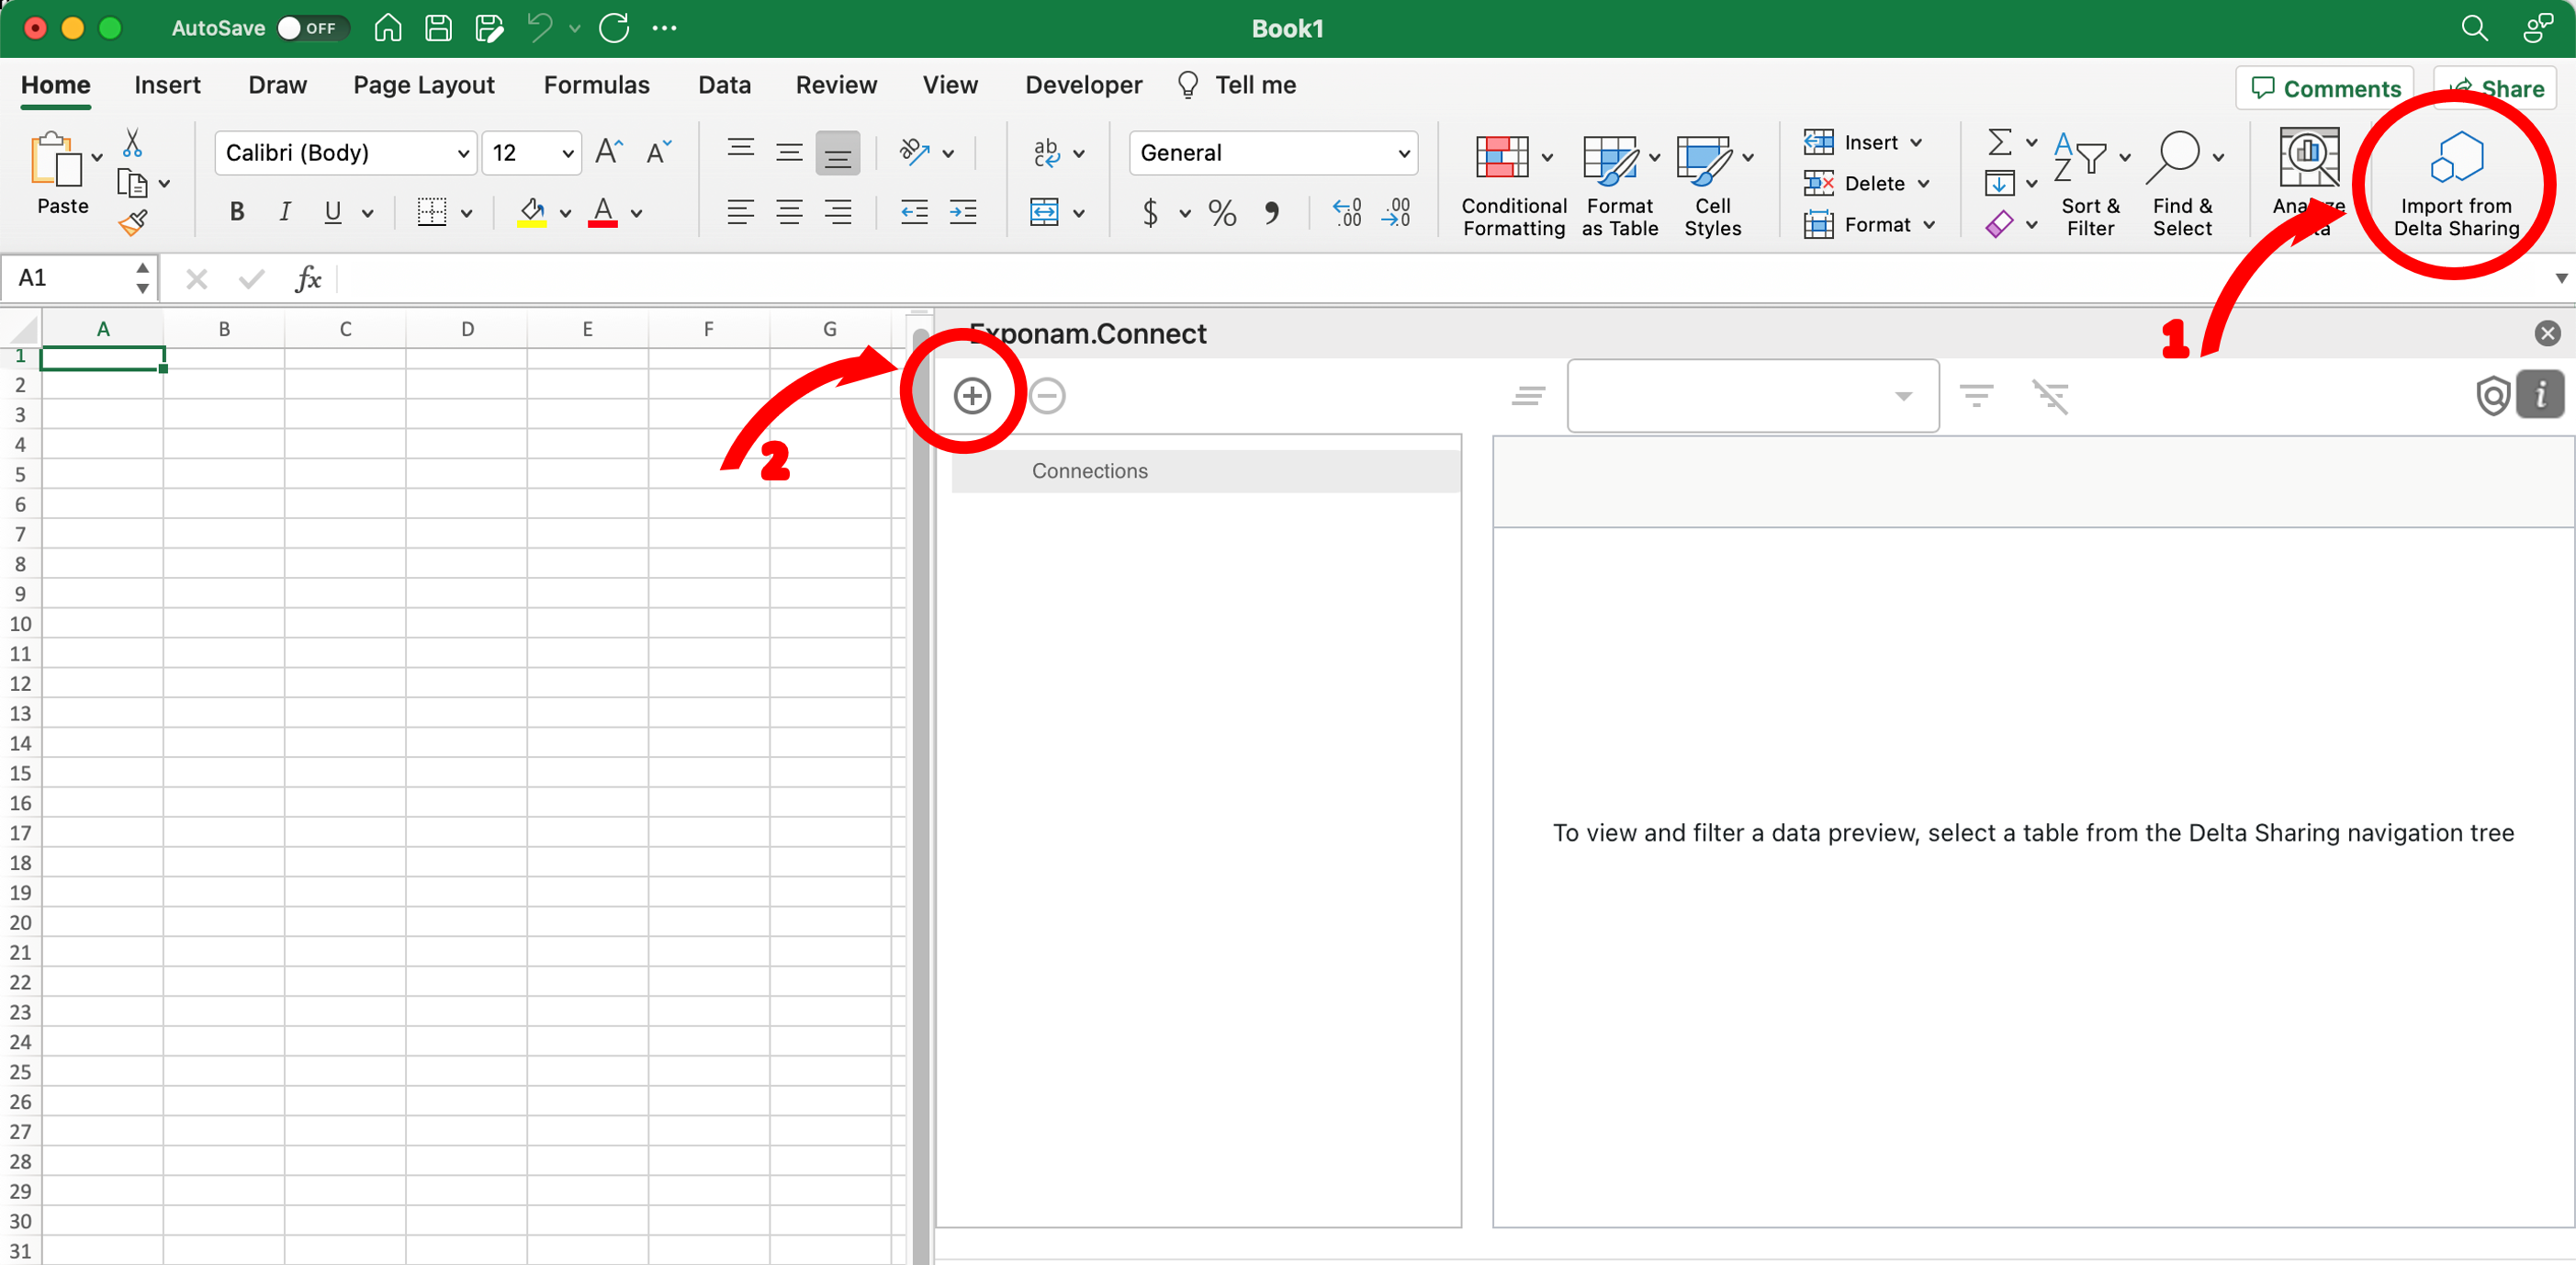
Task: Open the empty Exponam.Connect panel dropdown
Action: pos(1752,396)
